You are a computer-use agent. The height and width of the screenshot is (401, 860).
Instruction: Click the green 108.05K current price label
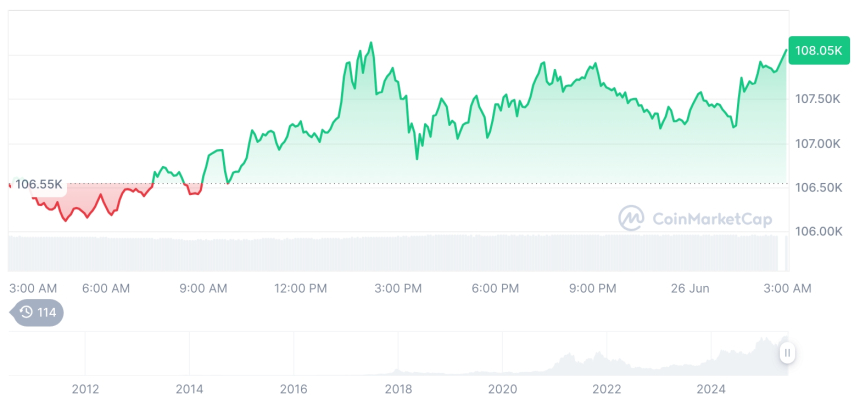point(817,50)
